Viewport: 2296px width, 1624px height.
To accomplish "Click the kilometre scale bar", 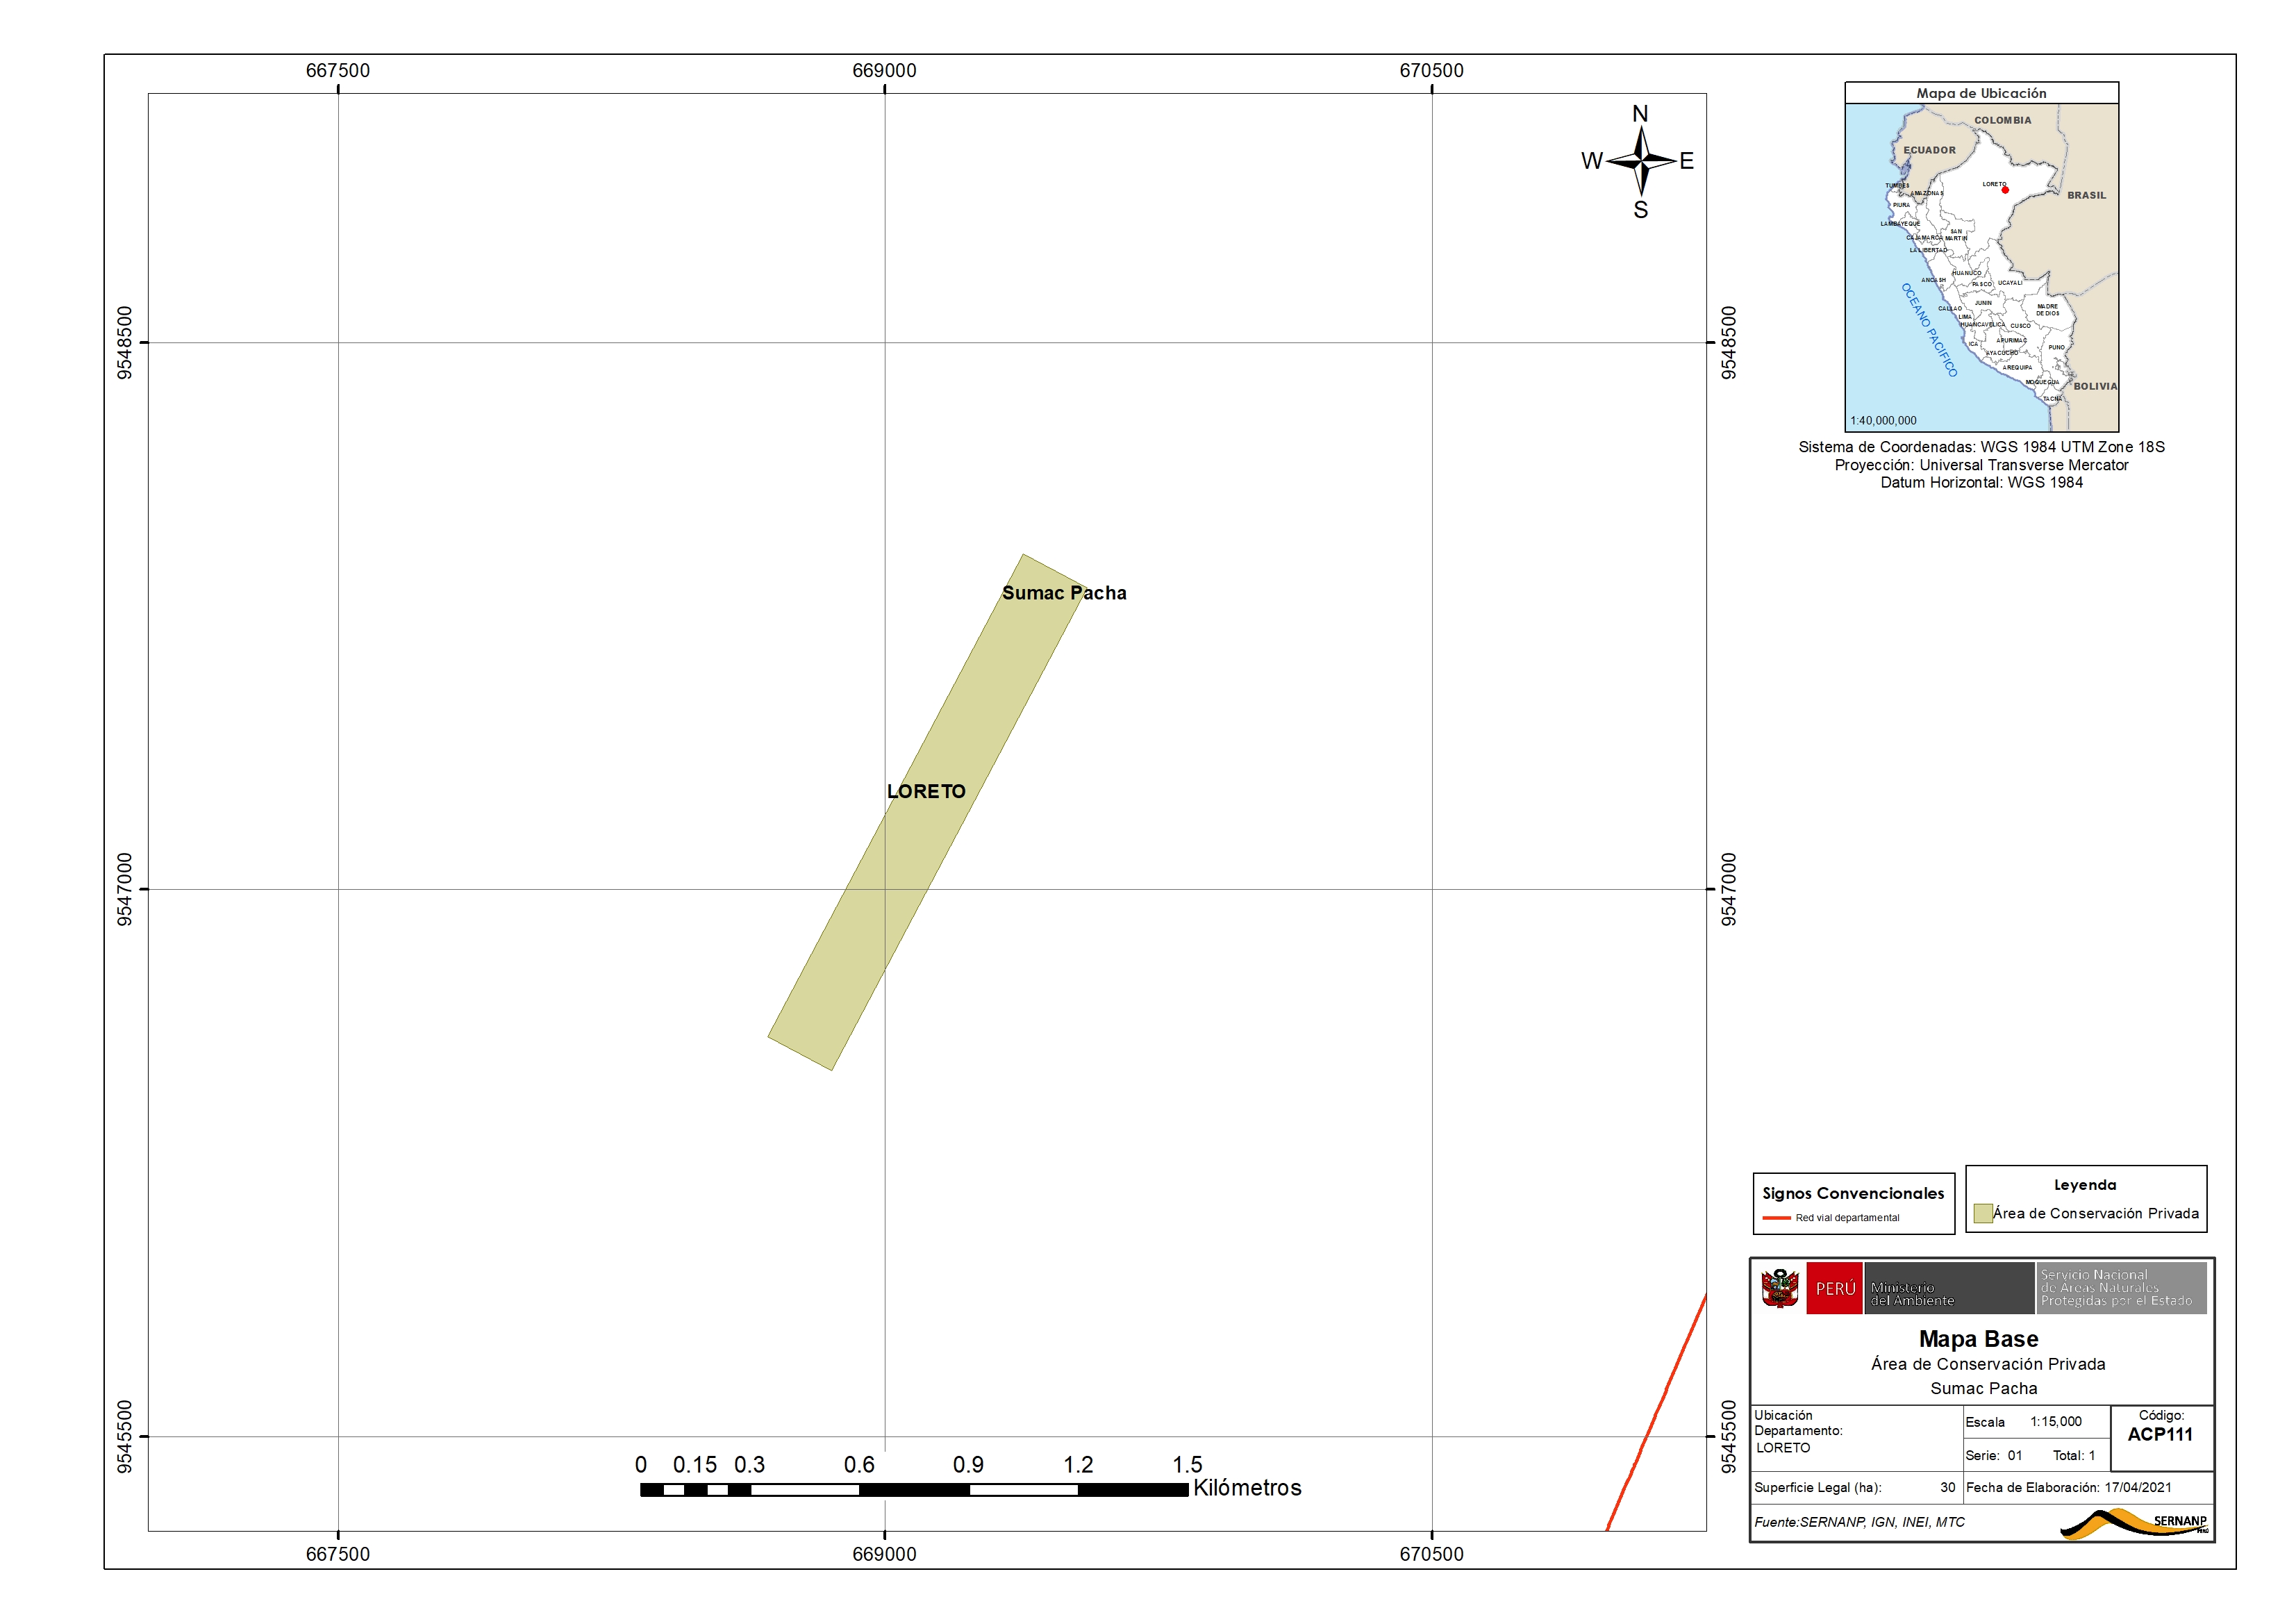I will click(914, 1490).
